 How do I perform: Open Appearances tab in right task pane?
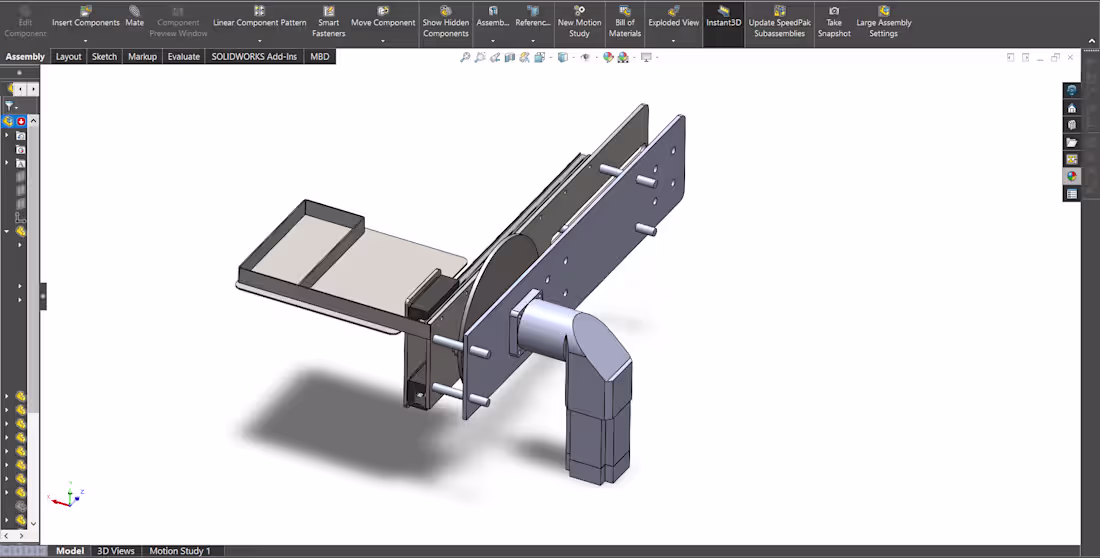1071,176
